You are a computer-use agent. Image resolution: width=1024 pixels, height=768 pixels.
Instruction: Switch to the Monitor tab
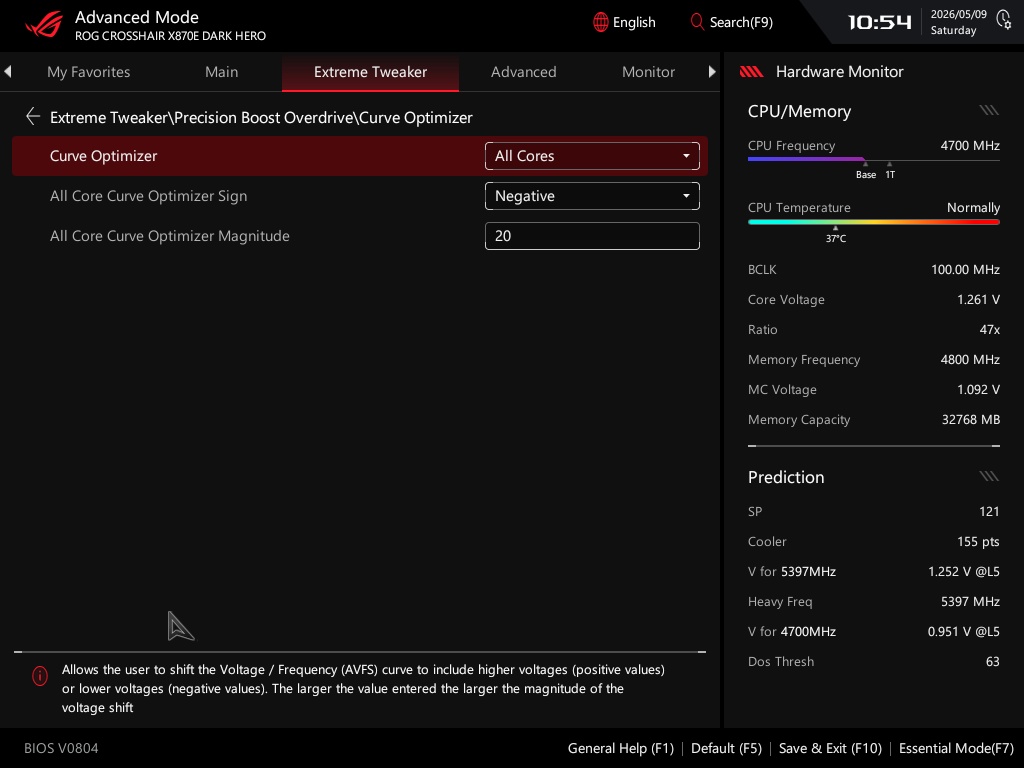coord(648,72)
